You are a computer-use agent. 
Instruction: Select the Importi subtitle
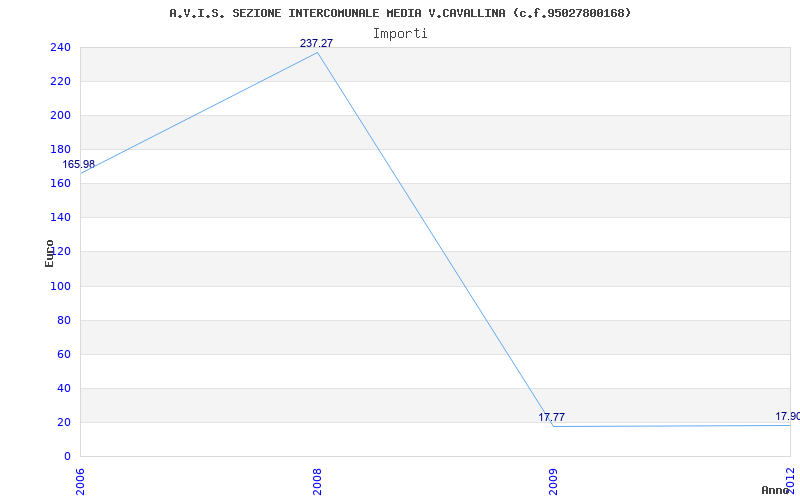click(x=400, y=34)
